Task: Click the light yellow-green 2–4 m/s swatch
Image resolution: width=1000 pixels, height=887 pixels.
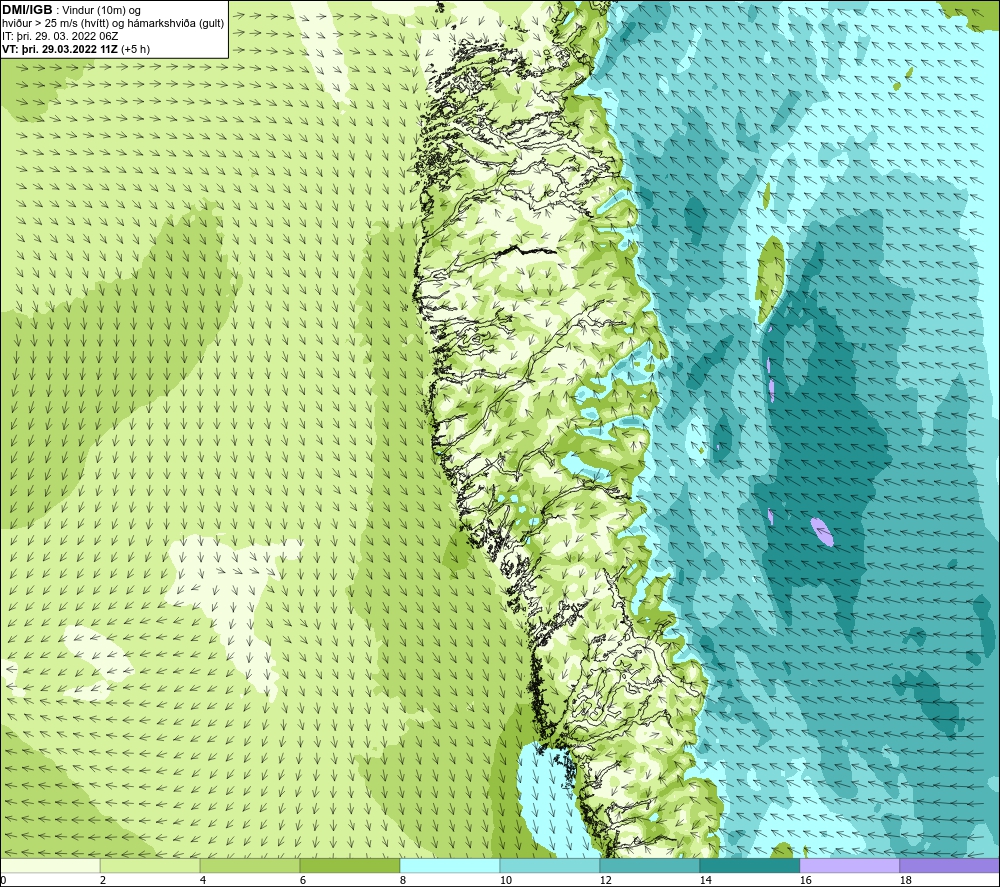Action: (x=150, y=865)
